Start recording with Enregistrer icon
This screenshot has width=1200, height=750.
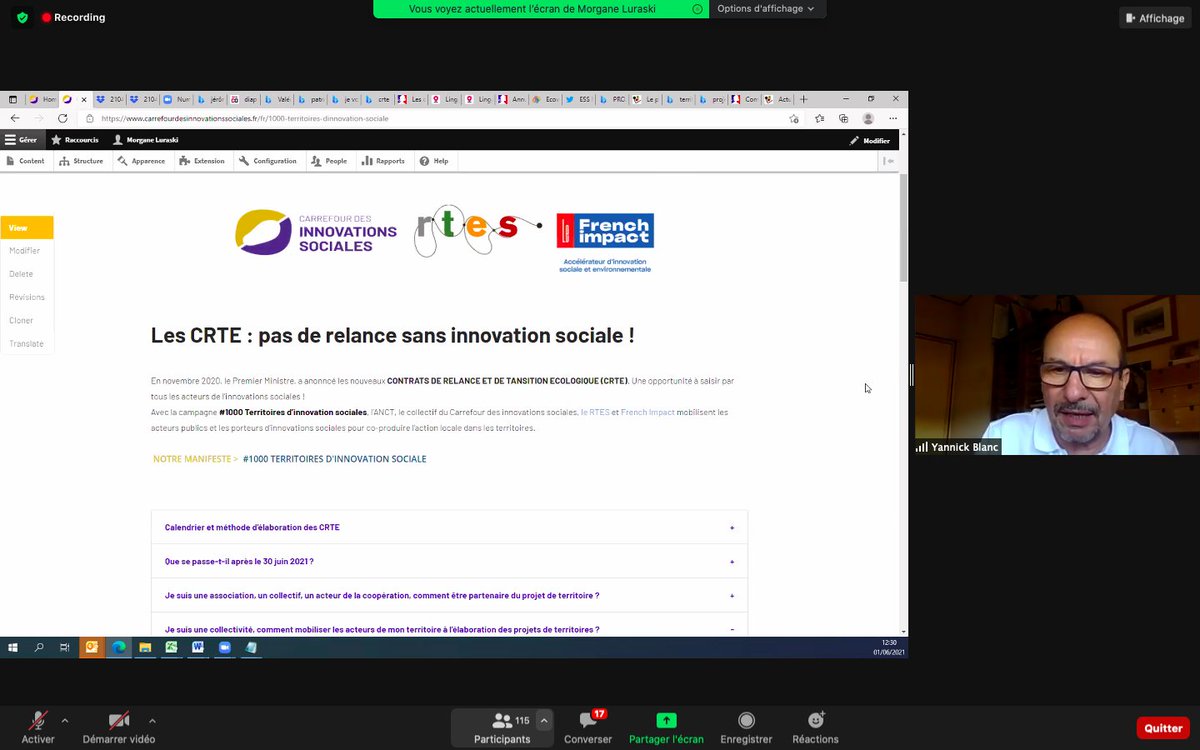[x=746, y=720]
